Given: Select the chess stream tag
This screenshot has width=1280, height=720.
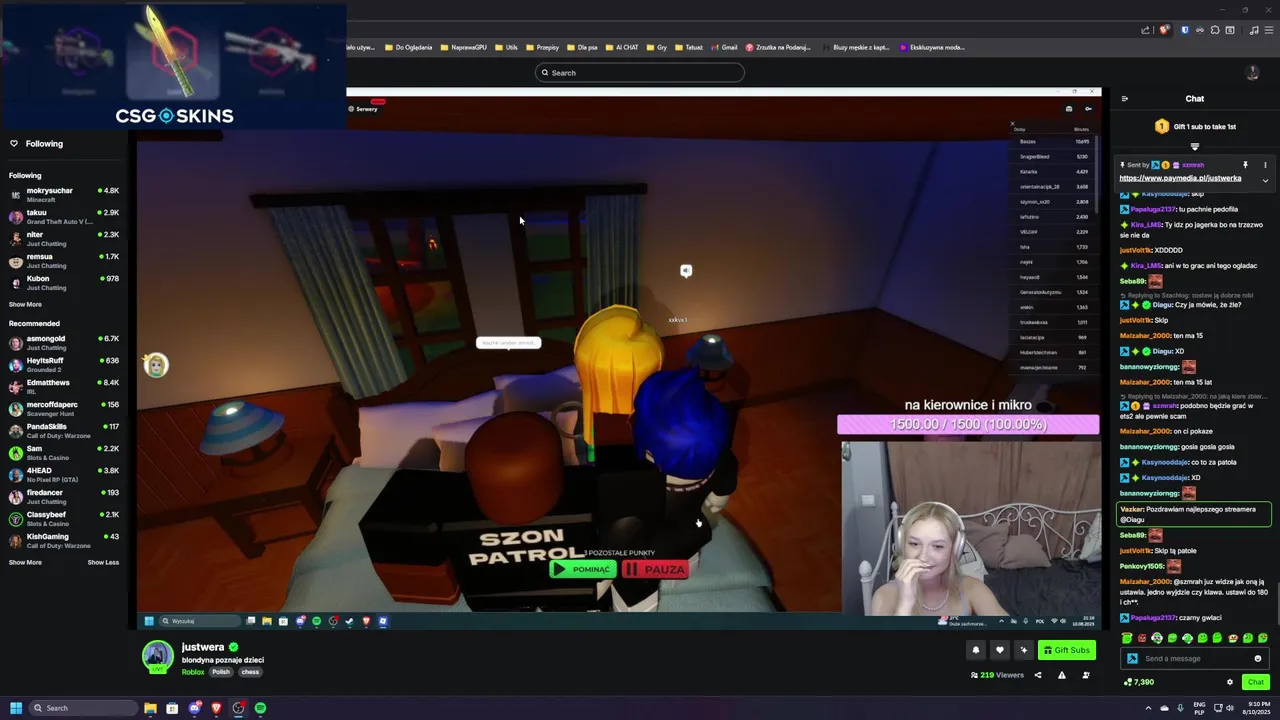Looking at the screenshot, I should [250, 672].
